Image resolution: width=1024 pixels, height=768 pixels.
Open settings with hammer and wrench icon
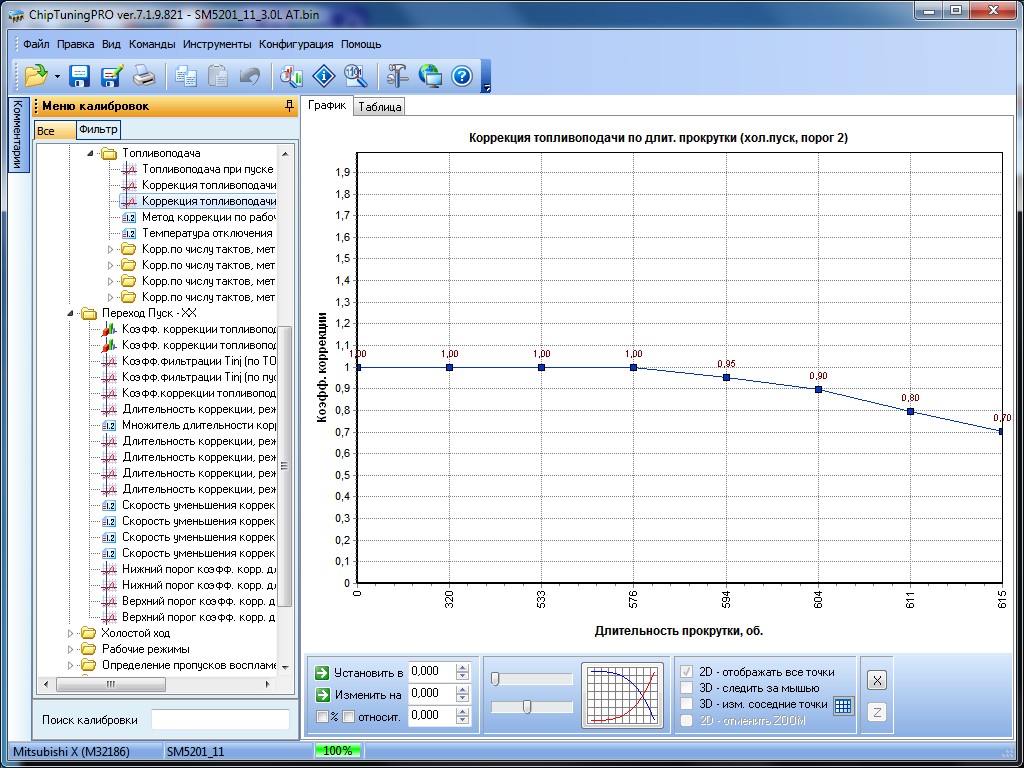(x=398, y=76)
